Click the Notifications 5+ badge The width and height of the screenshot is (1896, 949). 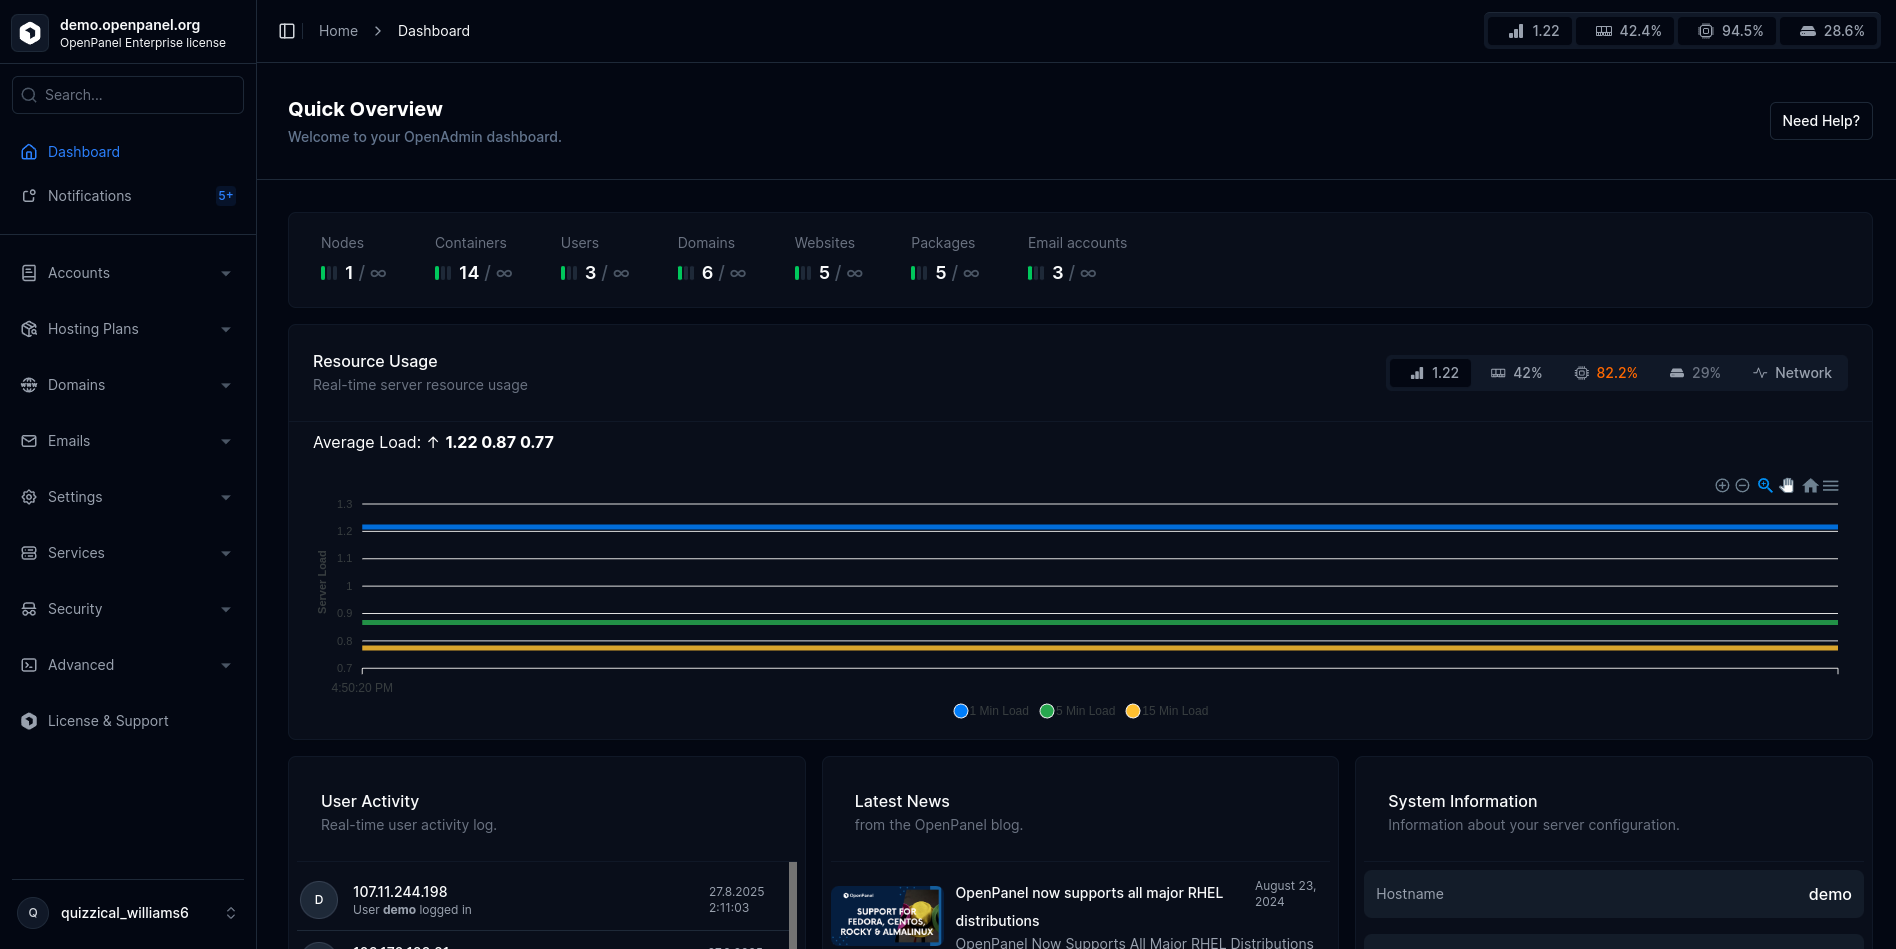point(226,196)
